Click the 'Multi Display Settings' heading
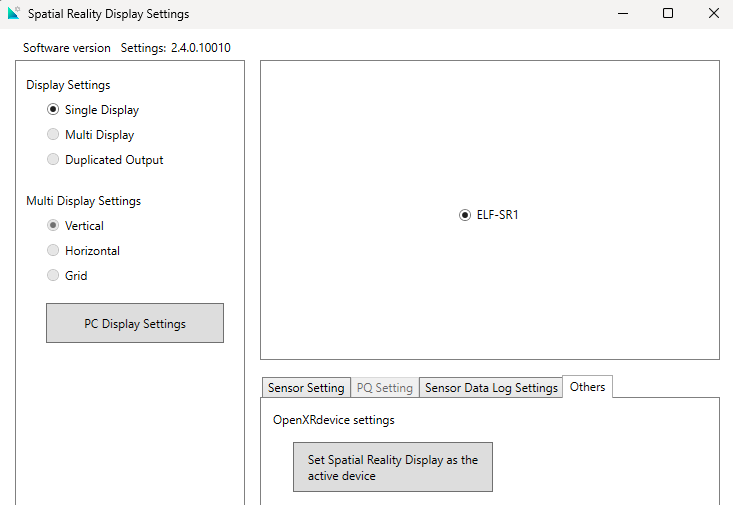 click(x=84, y=201)
